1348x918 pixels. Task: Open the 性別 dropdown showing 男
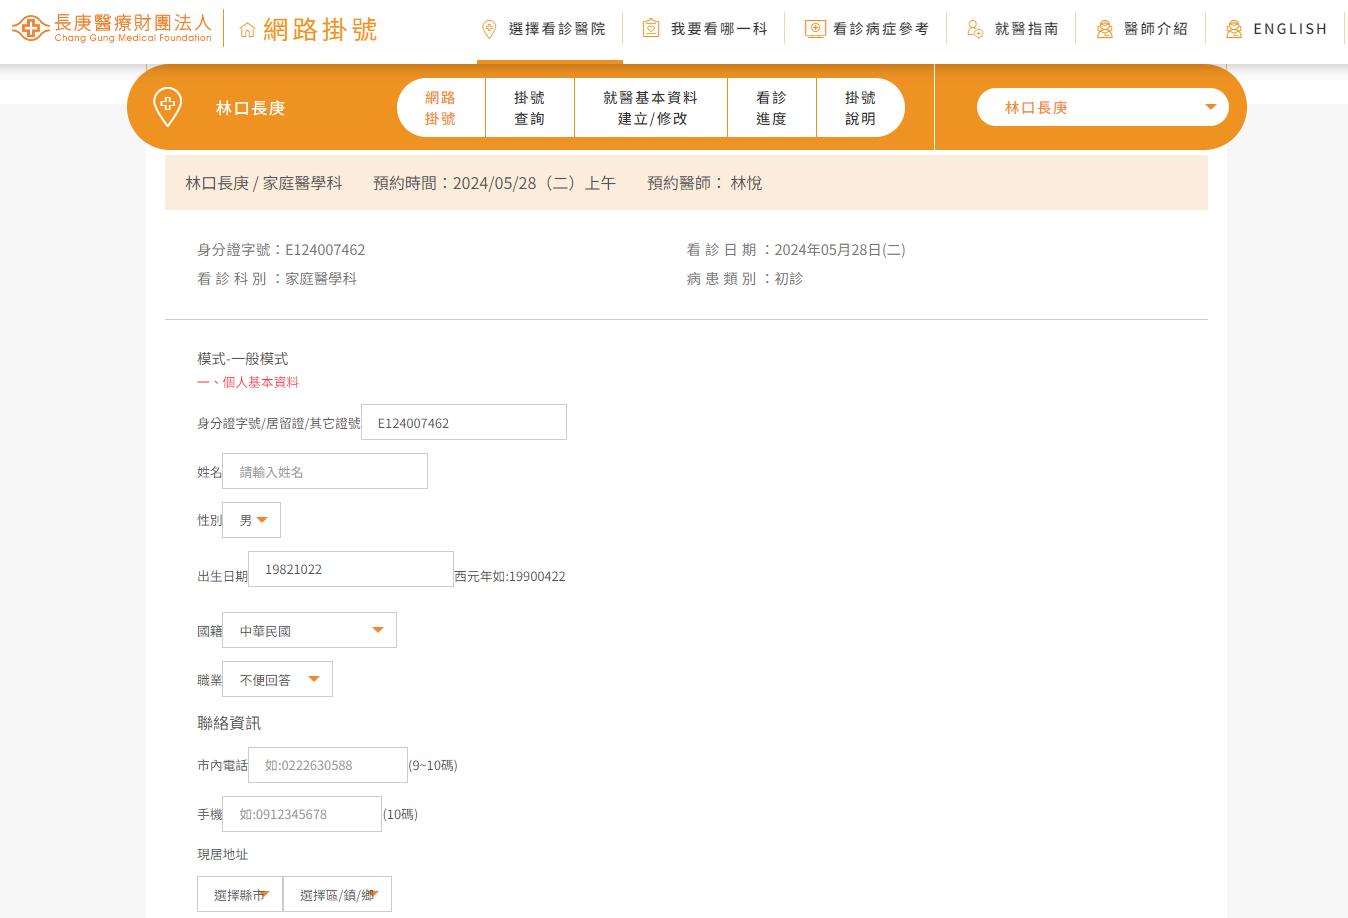pos(252,520)
